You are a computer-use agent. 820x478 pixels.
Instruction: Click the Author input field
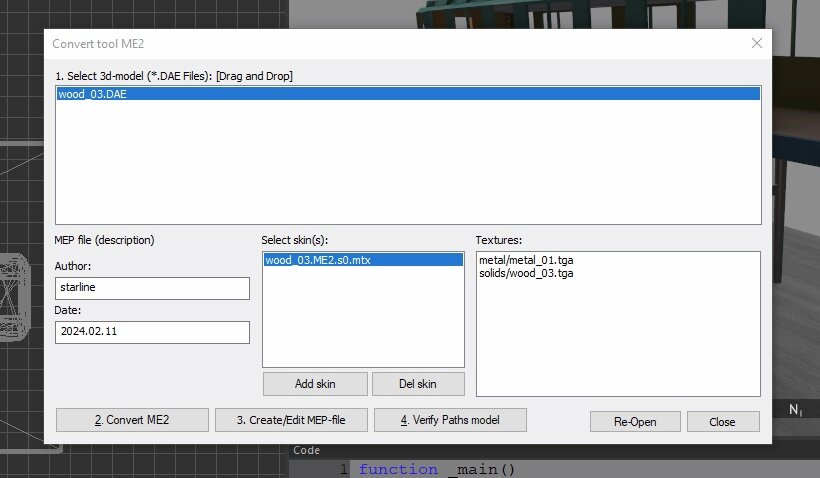tap(152, 288)
